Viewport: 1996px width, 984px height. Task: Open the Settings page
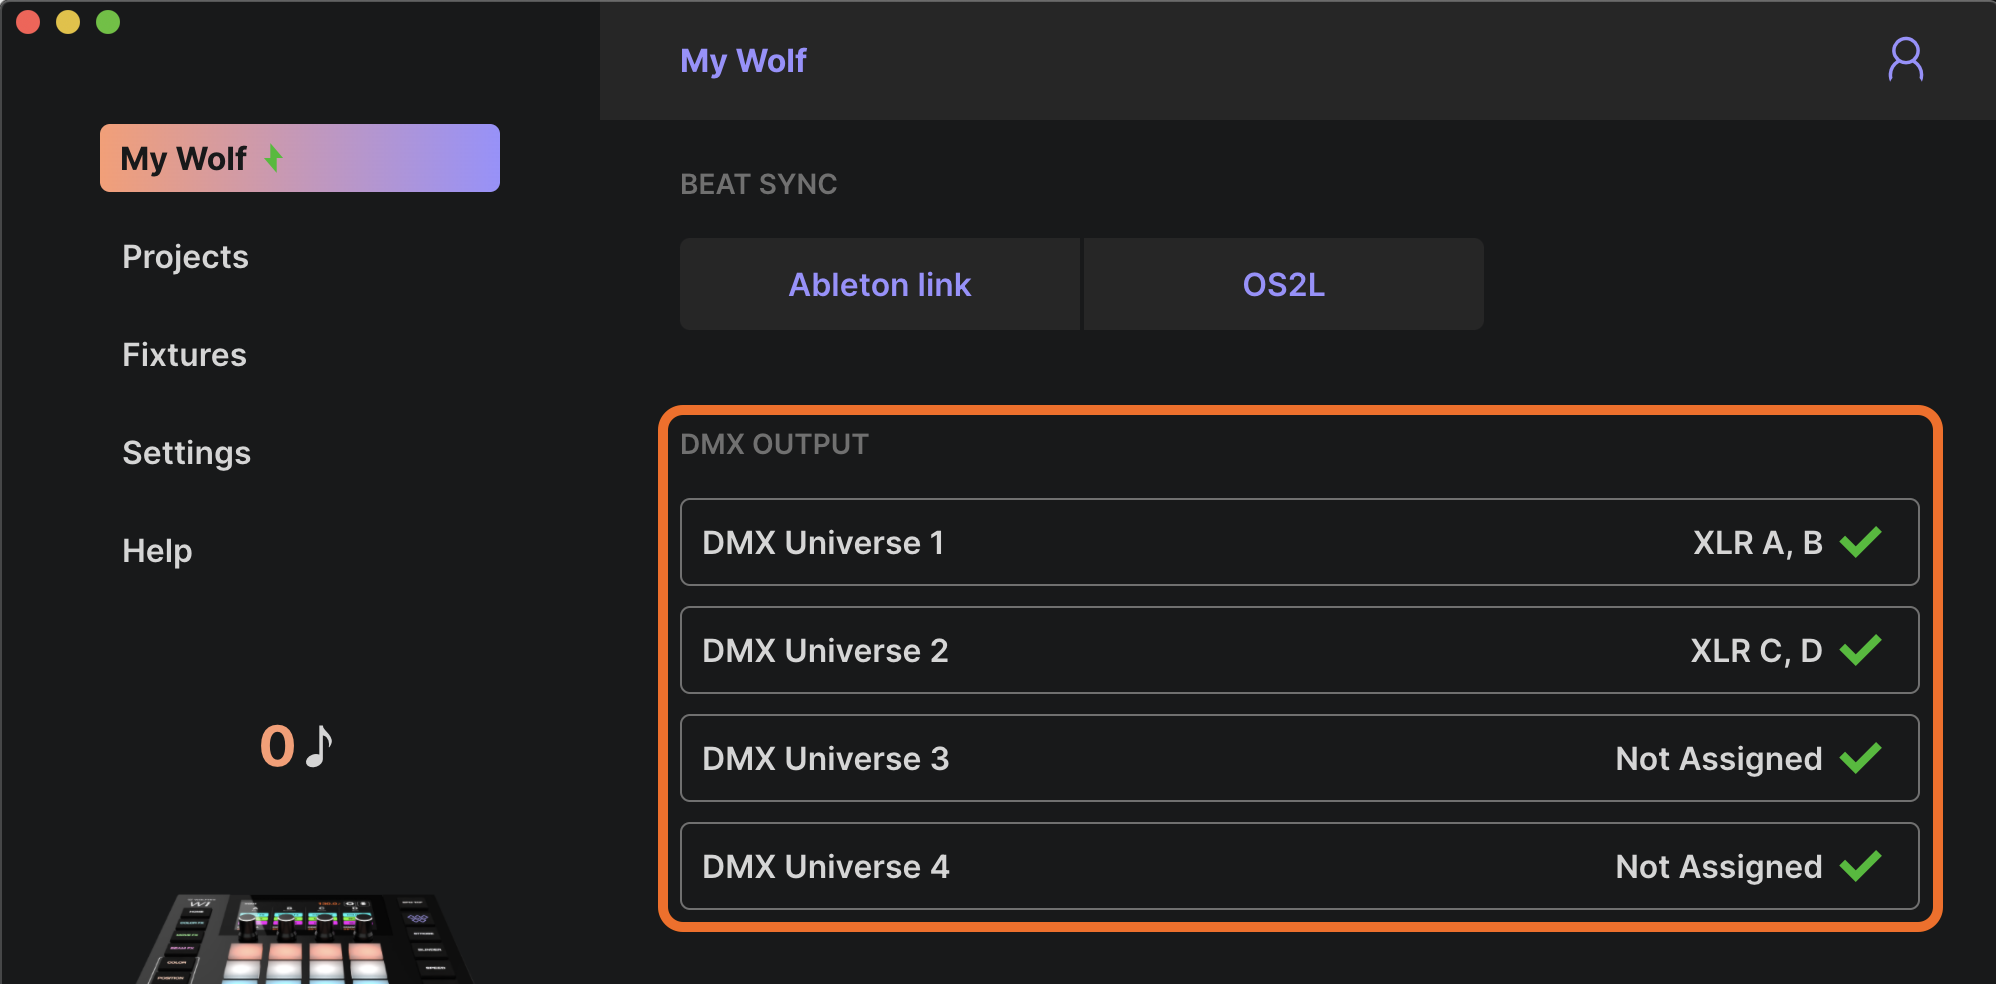click(x=186, y=453)
